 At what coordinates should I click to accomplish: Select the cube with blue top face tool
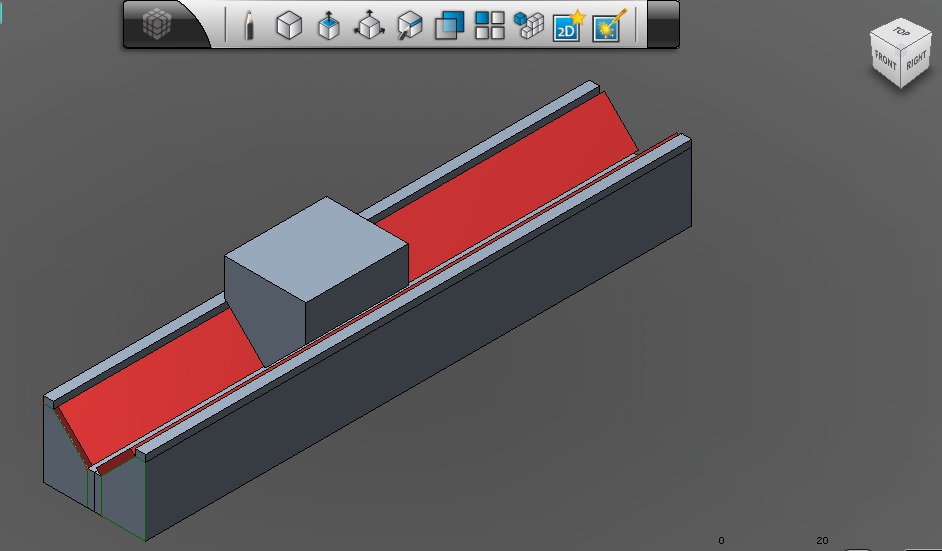pos(329,26)
